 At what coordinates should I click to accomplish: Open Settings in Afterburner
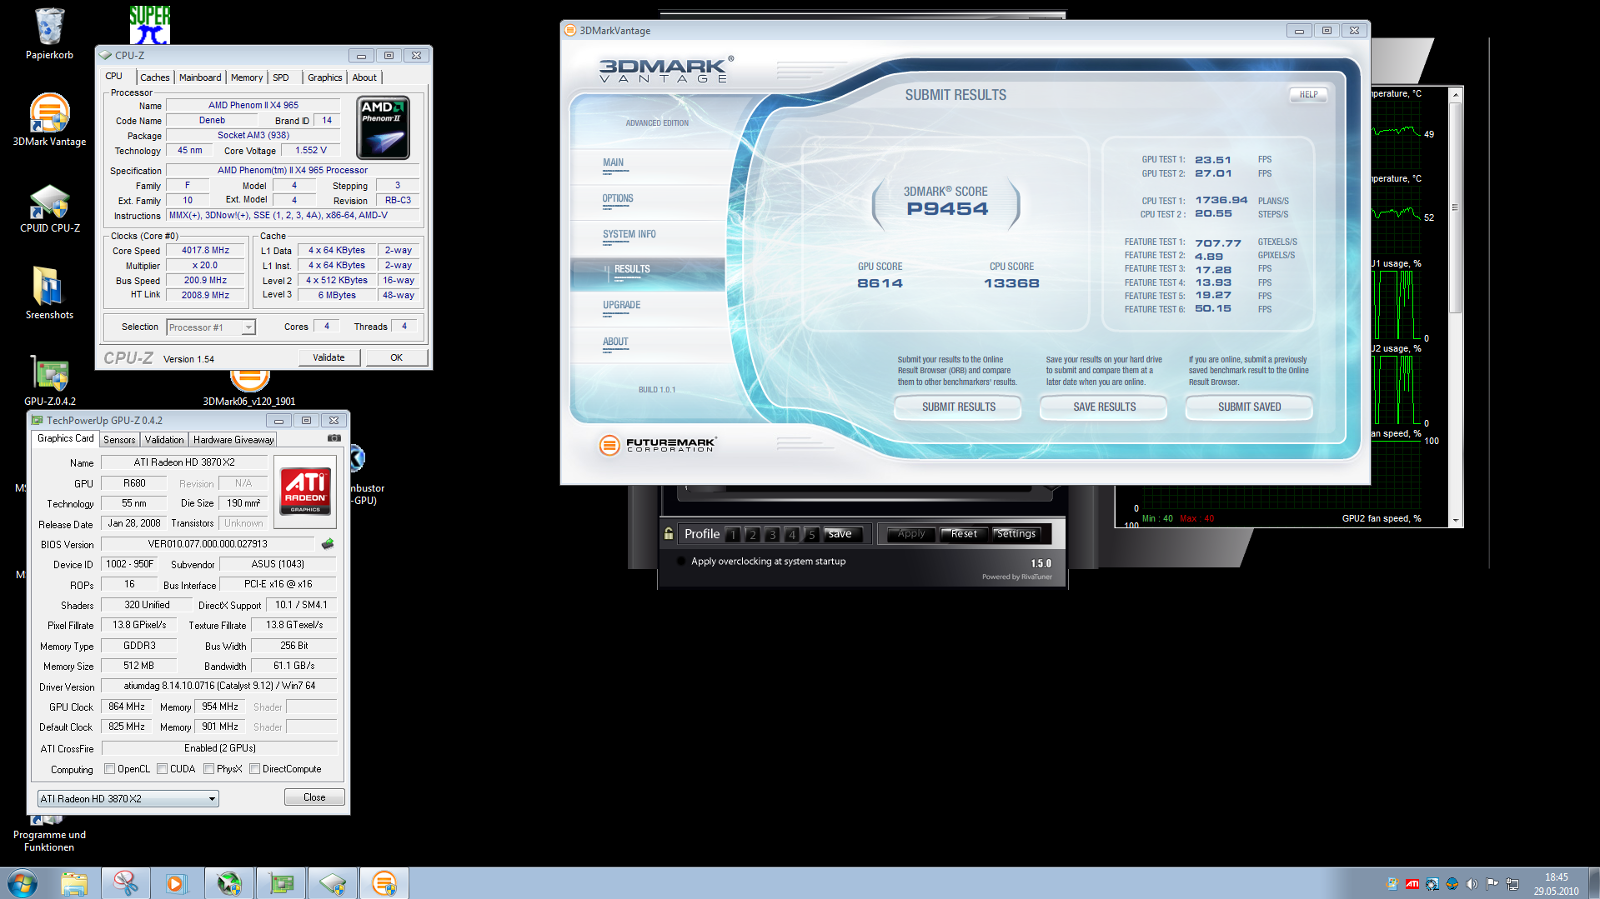click(x=1016, y=534)
